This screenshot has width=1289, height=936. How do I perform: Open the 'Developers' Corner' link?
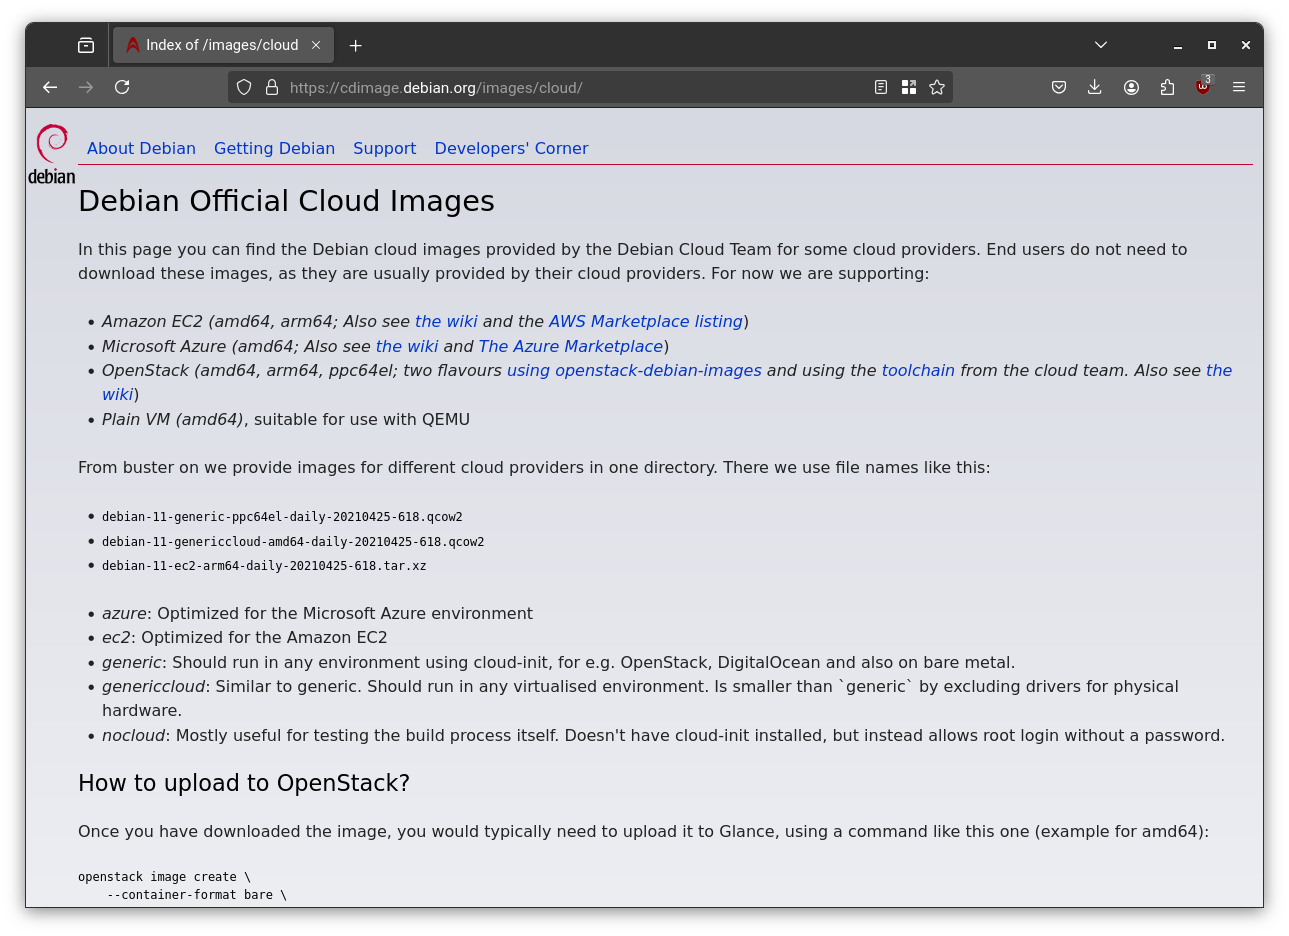tap(511, 148)
